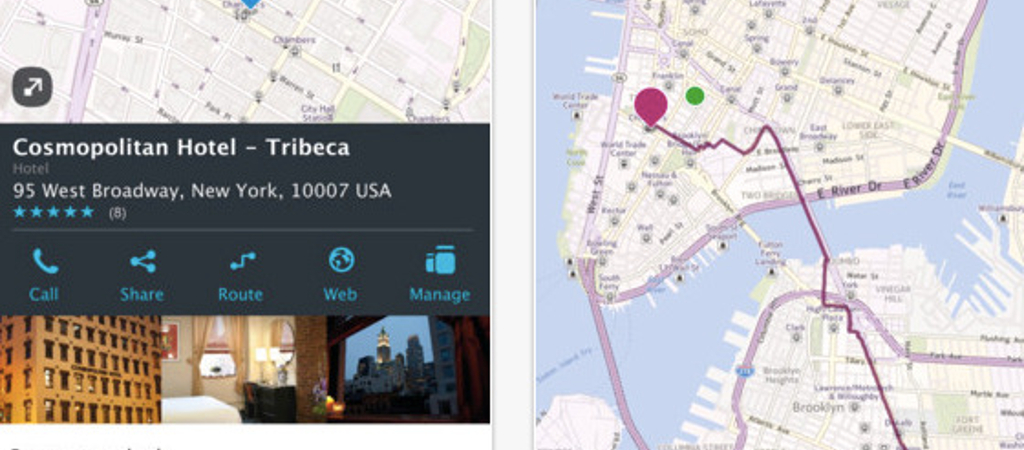Image resolution: width=1024 pixels, height=450 pixels.
Task: Tap the 95 West Broadway address
Action: point(202,191)
